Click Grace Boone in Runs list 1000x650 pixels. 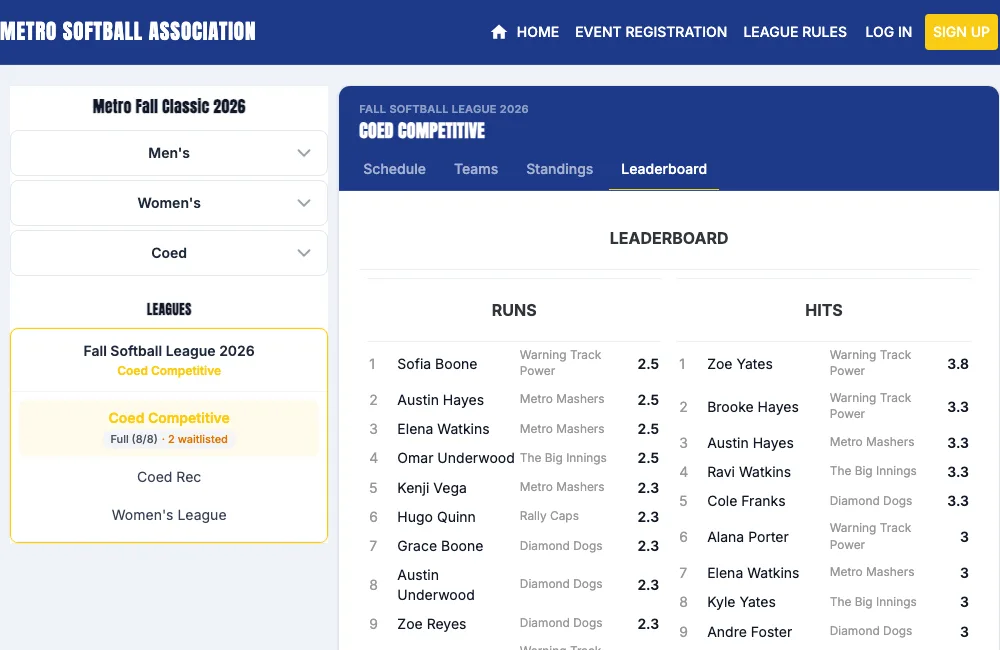(x=440, y=546)
